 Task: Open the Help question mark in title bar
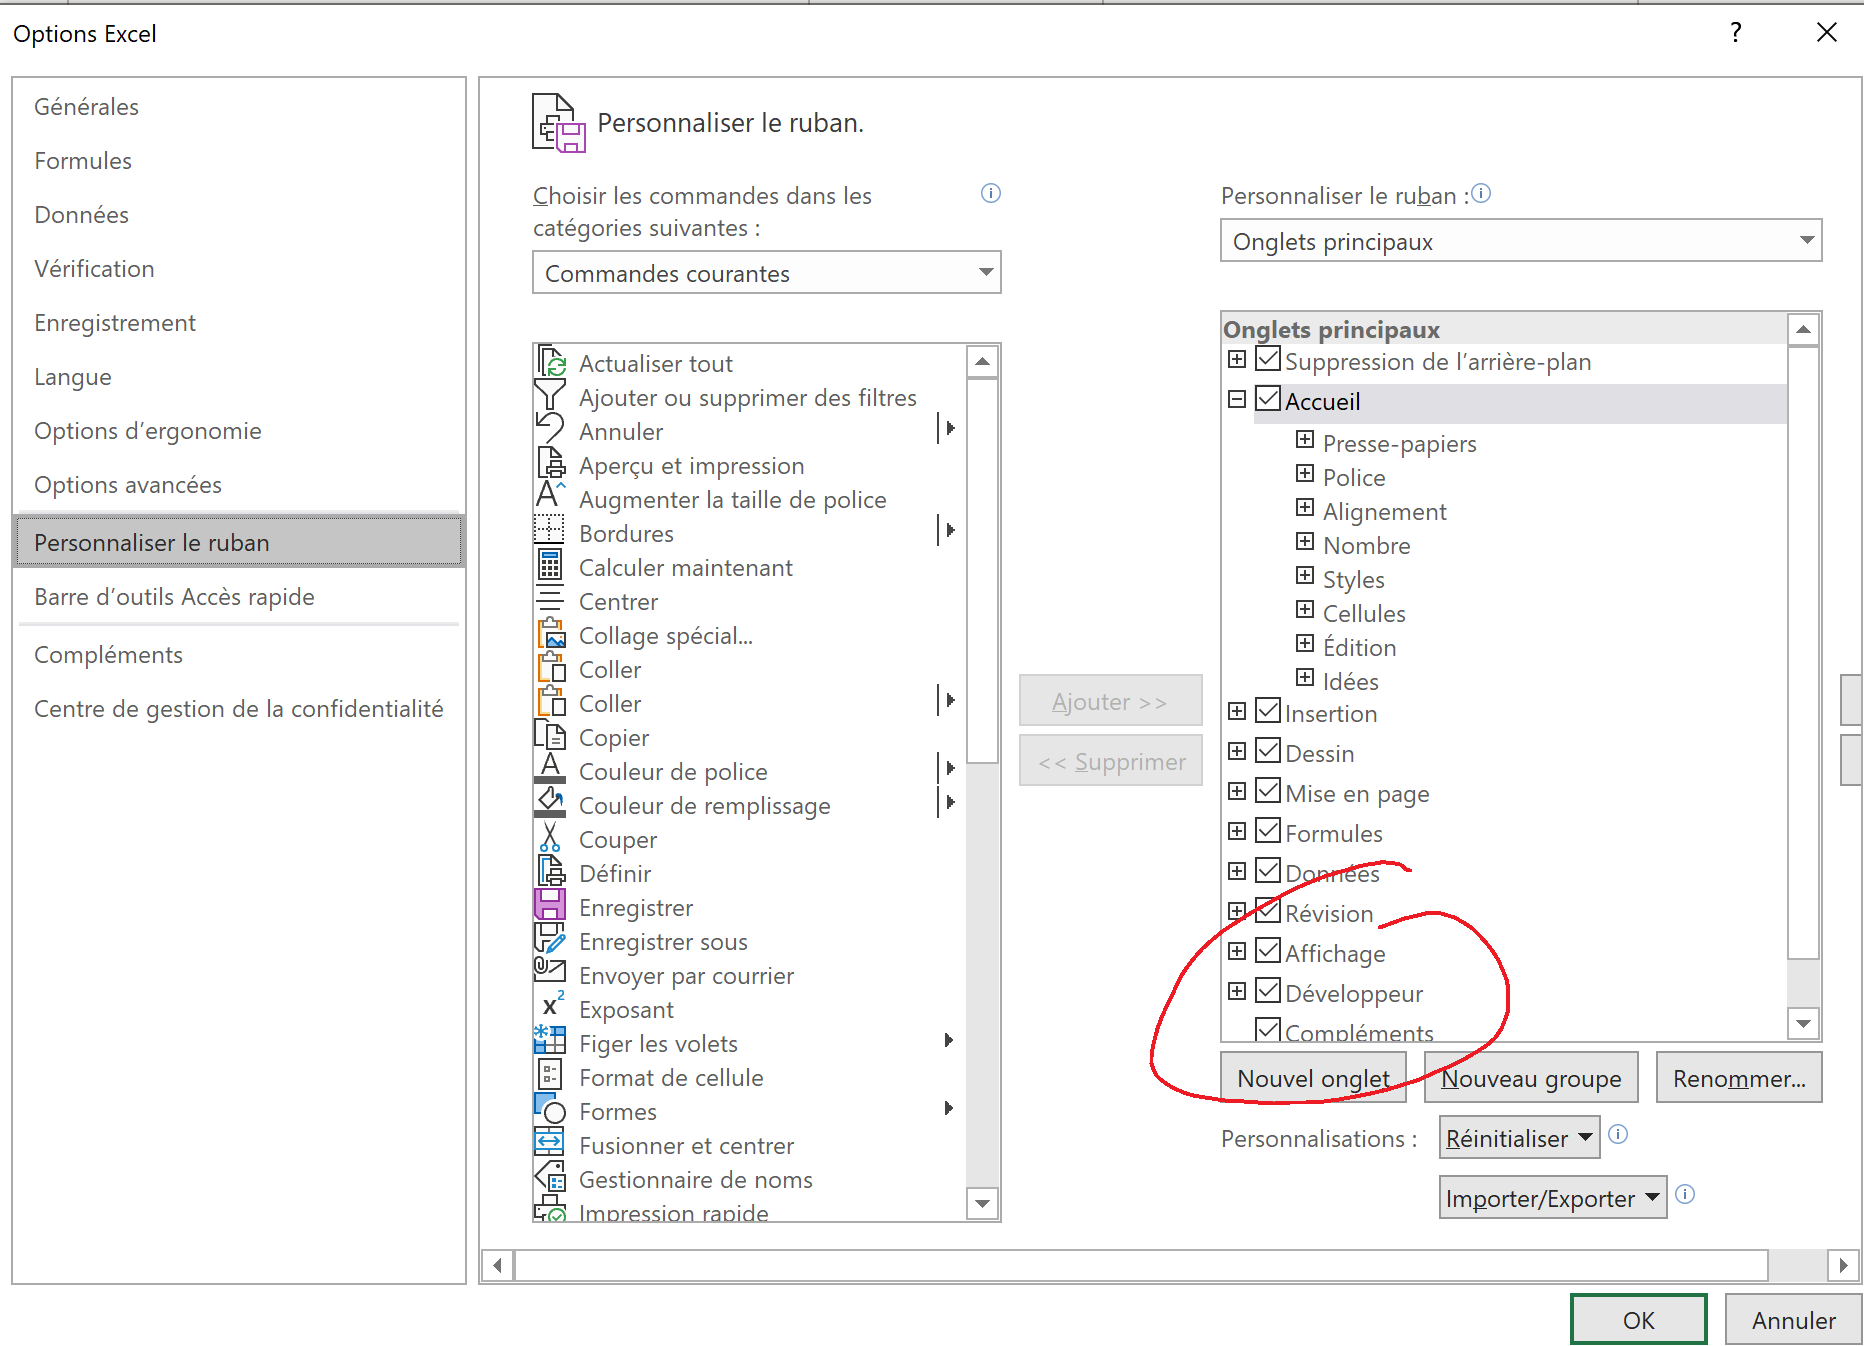coord(1736,33)
